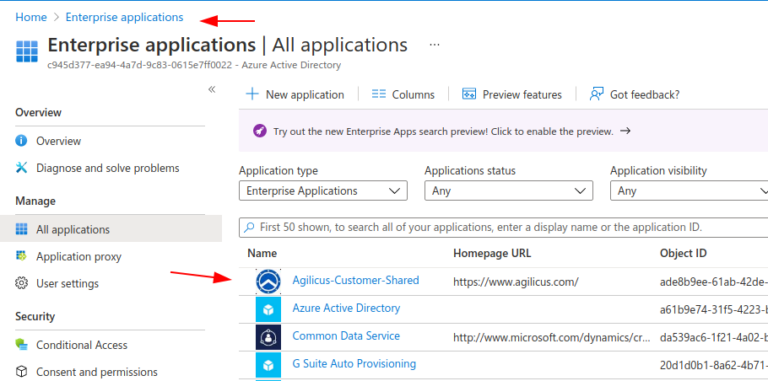
Task: Click the All applications grid icon in sidebar
Action: (x=21, y=229)
